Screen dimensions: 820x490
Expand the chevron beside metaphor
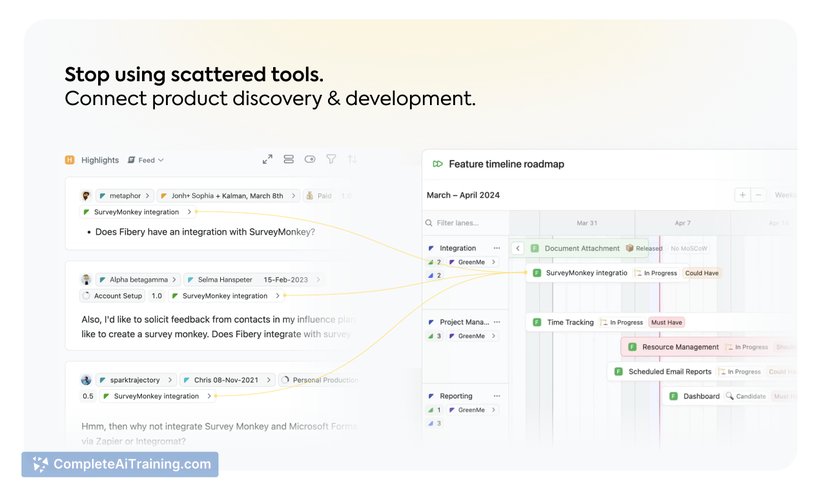147,196
